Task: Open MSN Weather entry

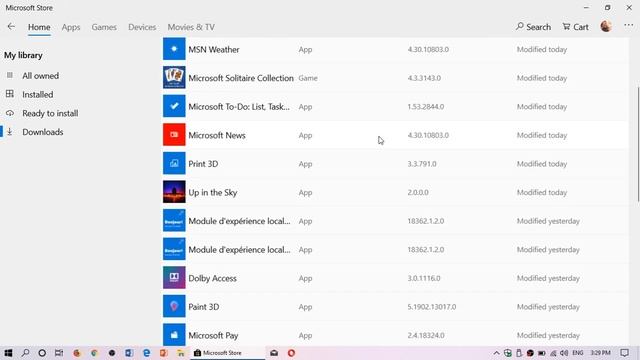Action: click(396, 49)
